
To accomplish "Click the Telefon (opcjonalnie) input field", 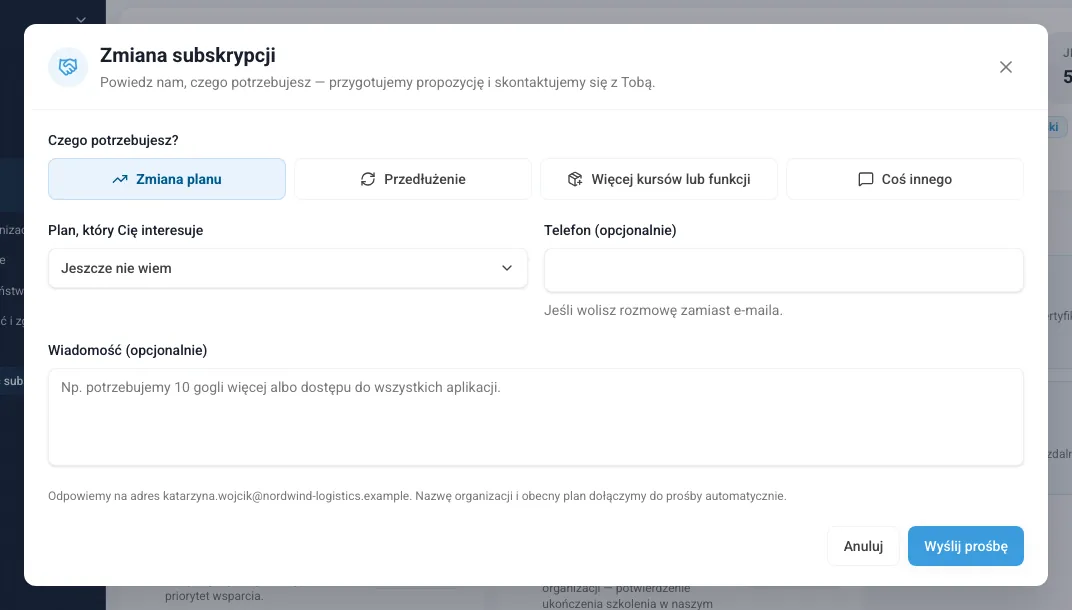I will point(783,270).
